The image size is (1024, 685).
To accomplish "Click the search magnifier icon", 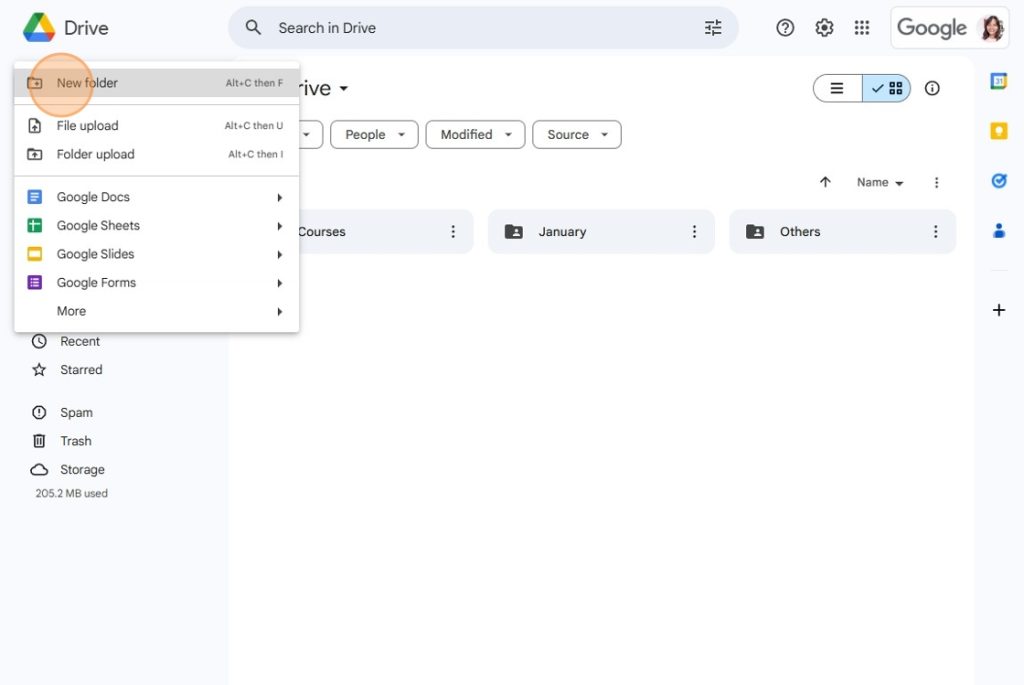I will pos(253,27).
